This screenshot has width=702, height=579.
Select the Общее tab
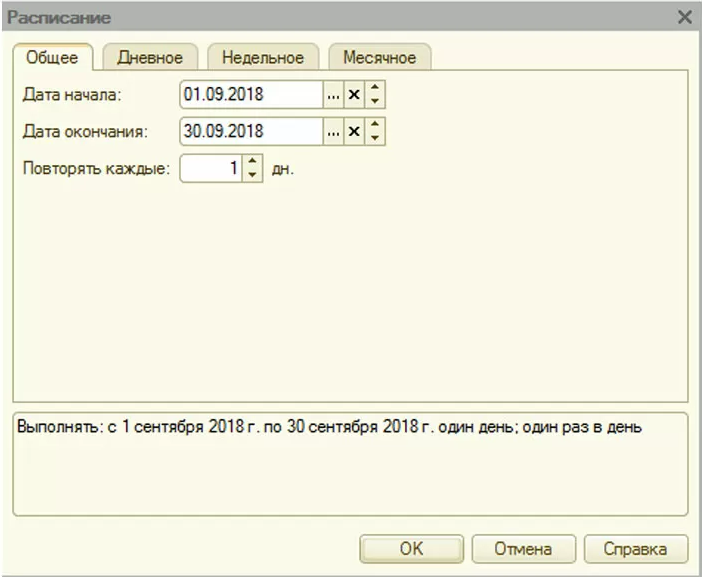click(x=52, y=57)
